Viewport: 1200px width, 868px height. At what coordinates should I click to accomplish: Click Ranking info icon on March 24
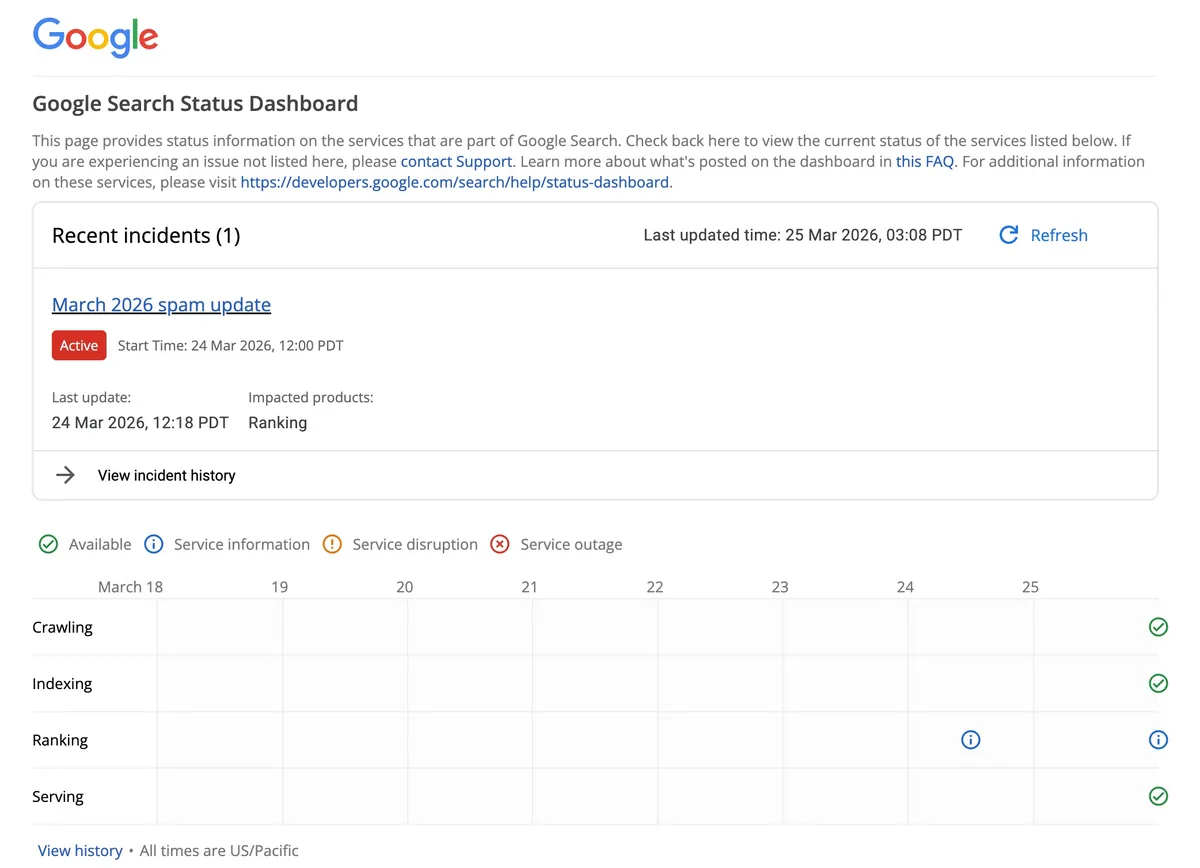point(970,740)
